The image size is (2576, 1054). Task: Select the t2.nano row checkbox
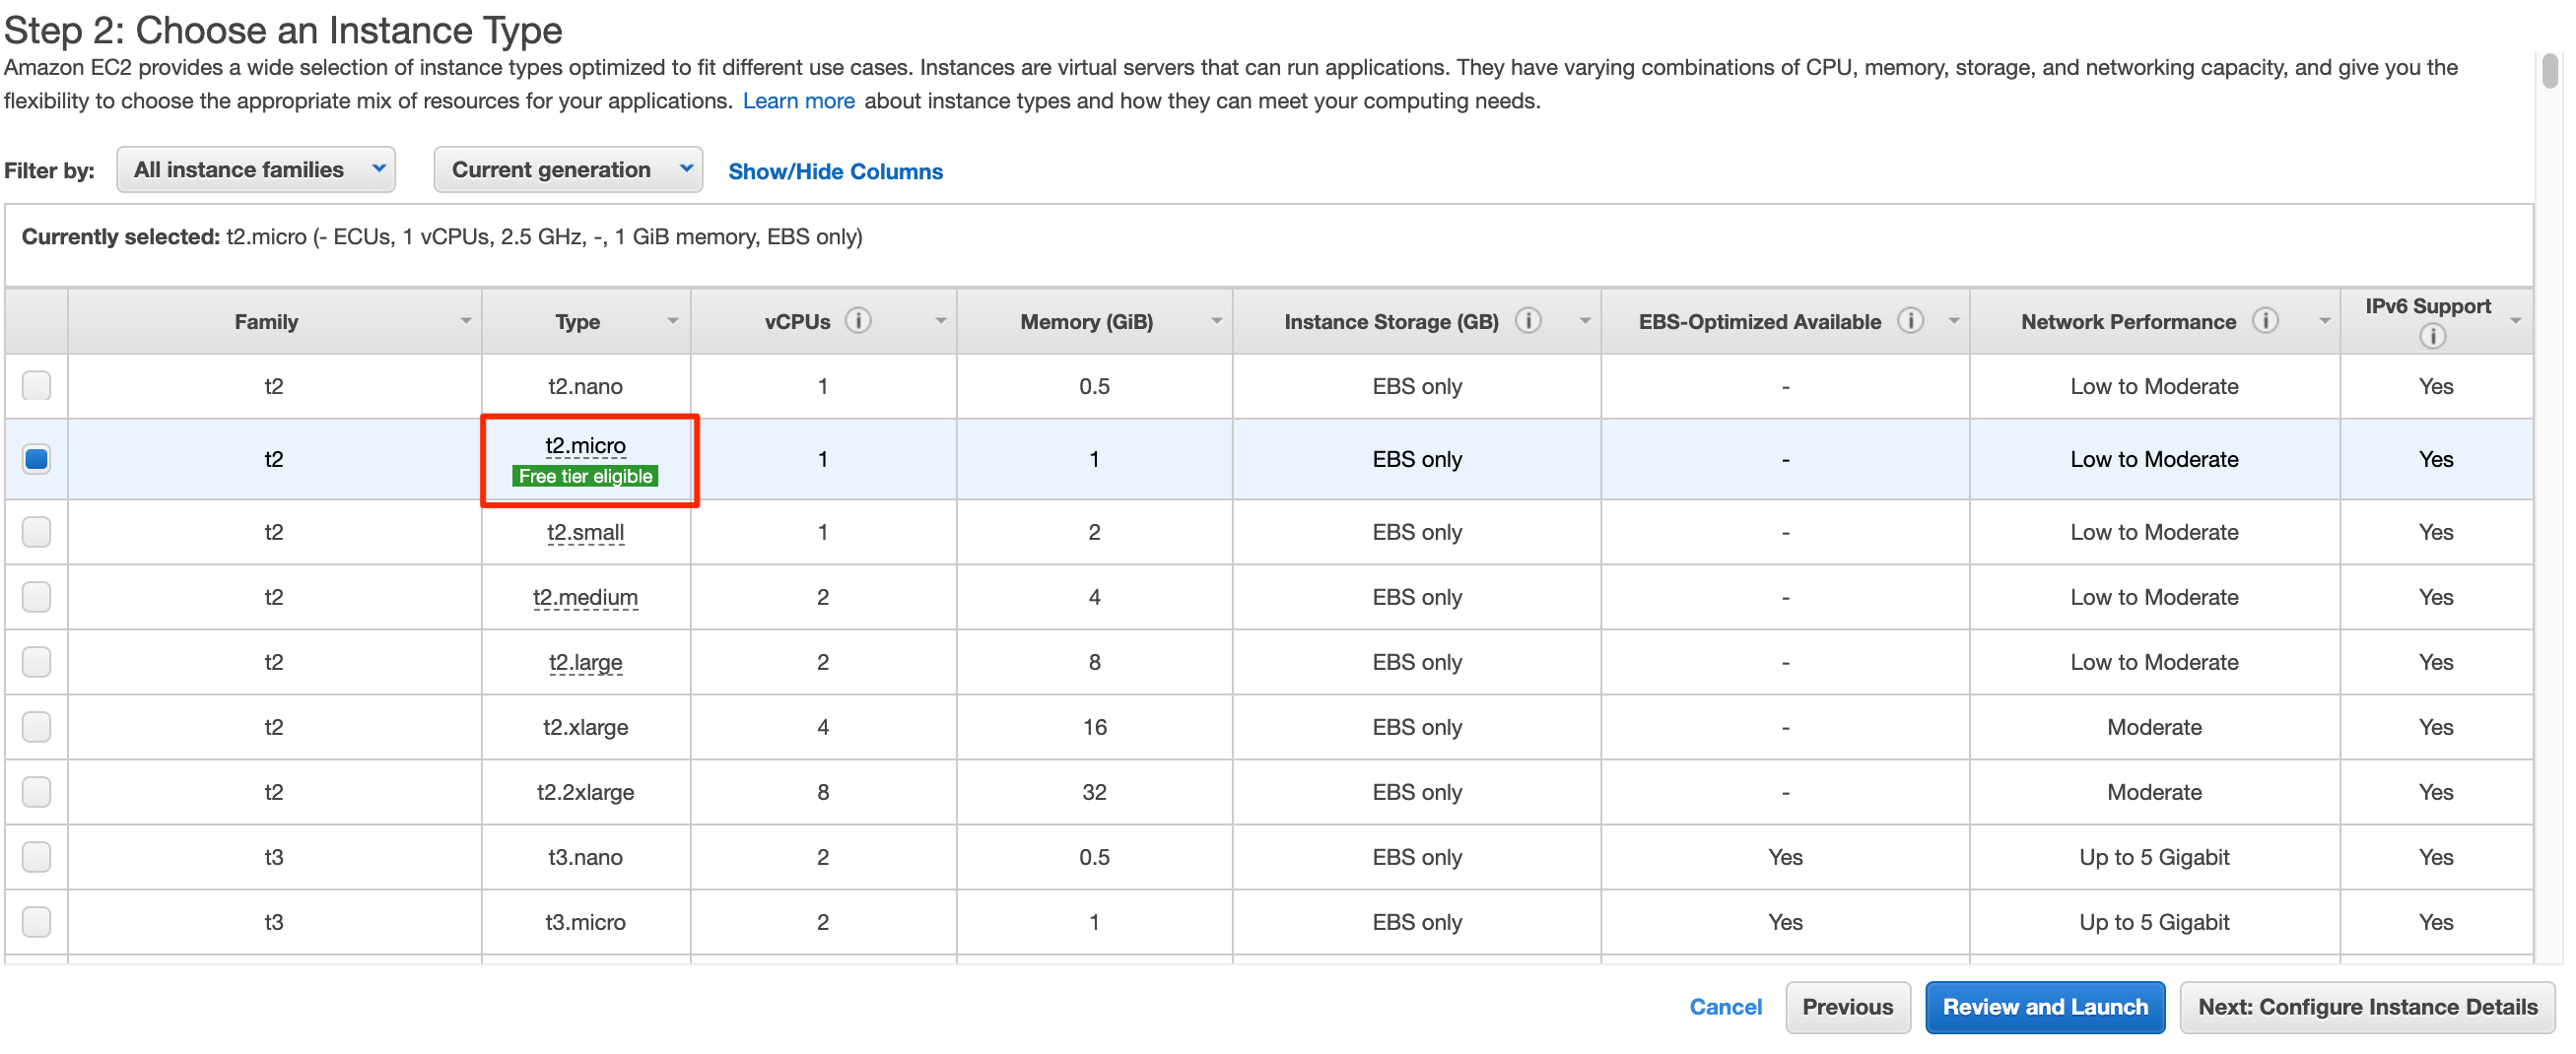pos(37,386)
